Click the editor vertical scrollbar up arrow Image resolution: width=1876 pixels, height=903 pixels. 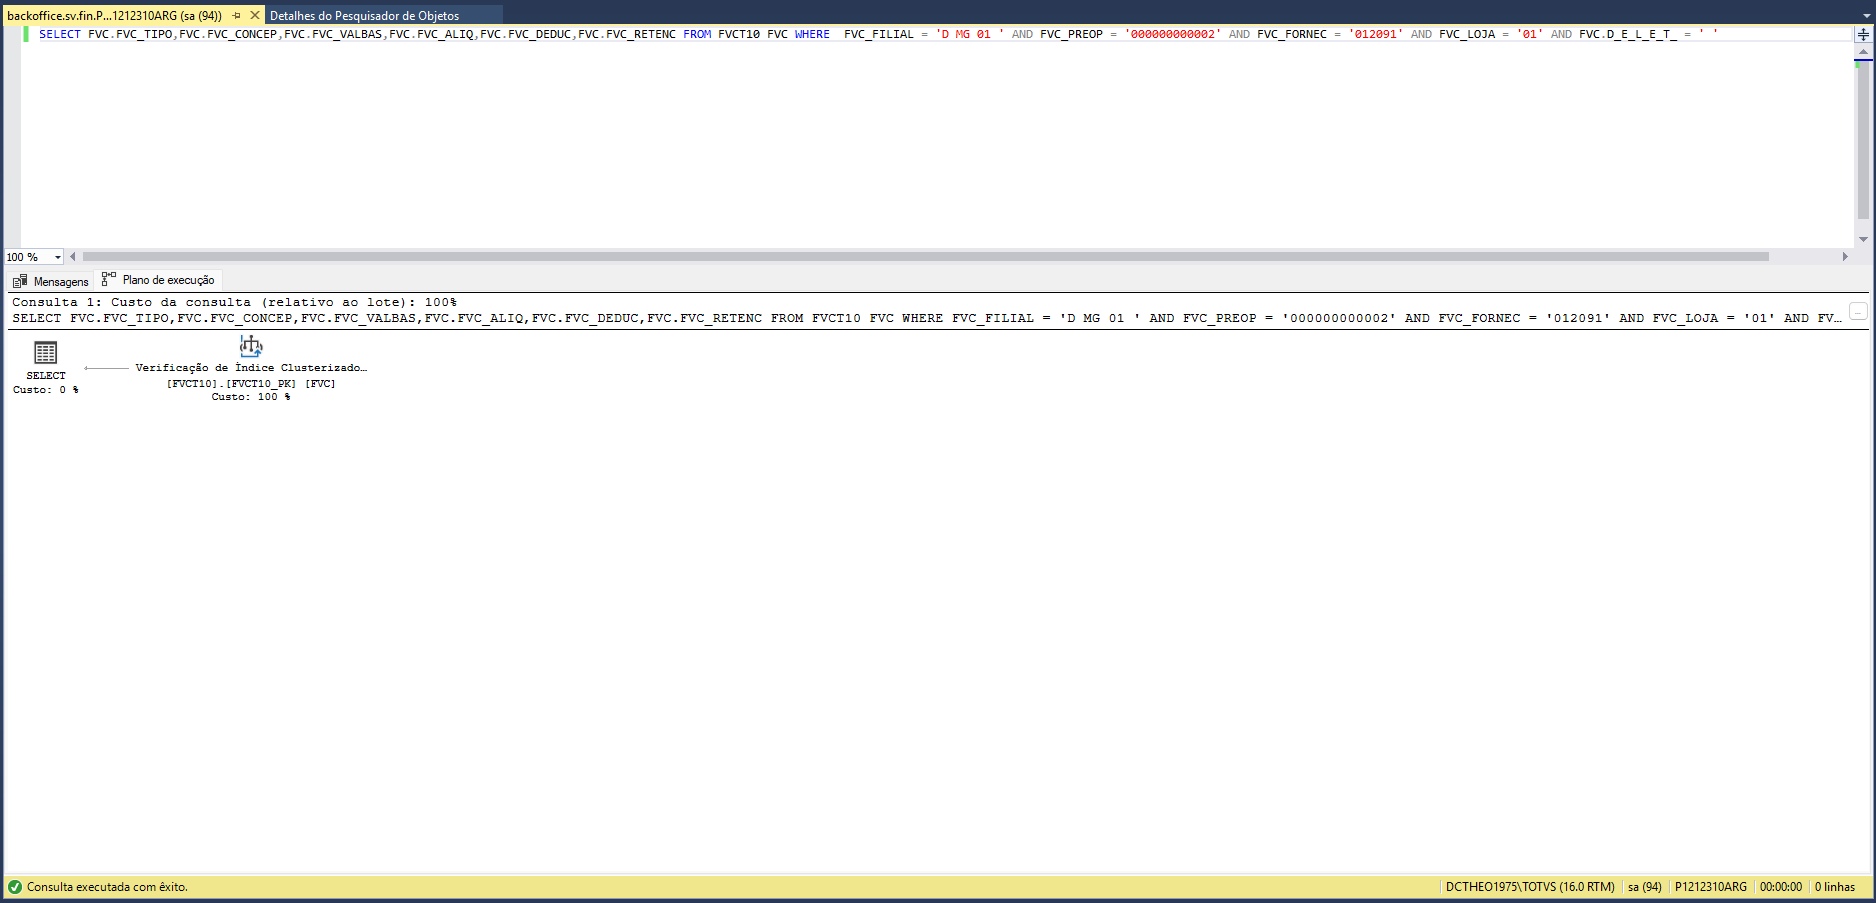(x=1863, y=52)
